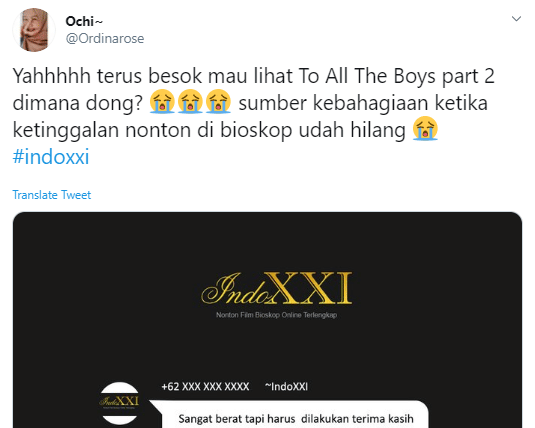Click the gold IndoXXI logo
Screen dimensions: 535x428
277,288
